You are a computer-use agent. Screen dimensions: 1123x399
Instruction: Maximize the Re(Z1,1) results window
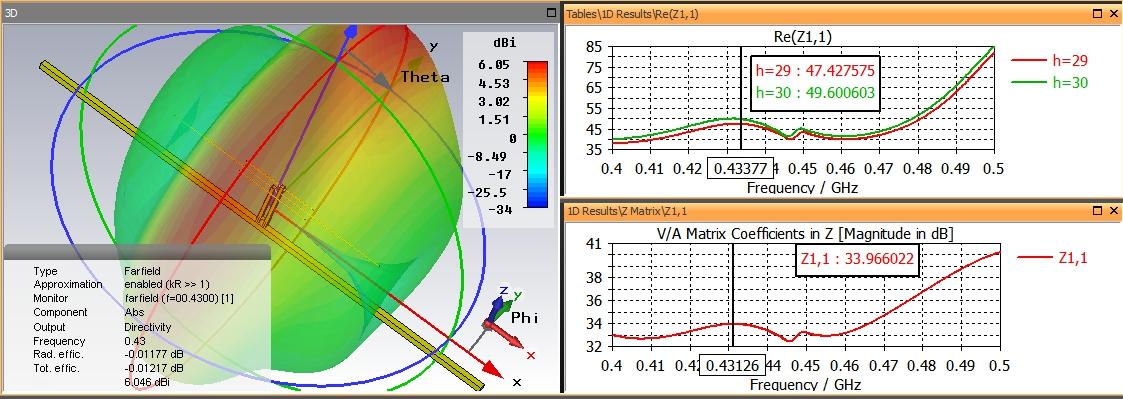(x=1098, y=13)
